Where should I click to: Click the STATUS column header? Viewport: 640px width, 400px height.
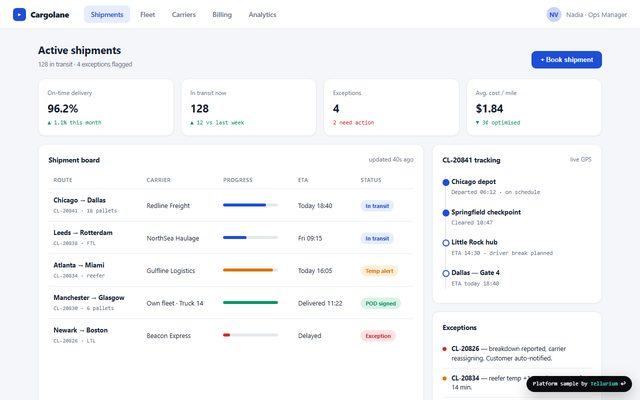(x=371, y=180)
